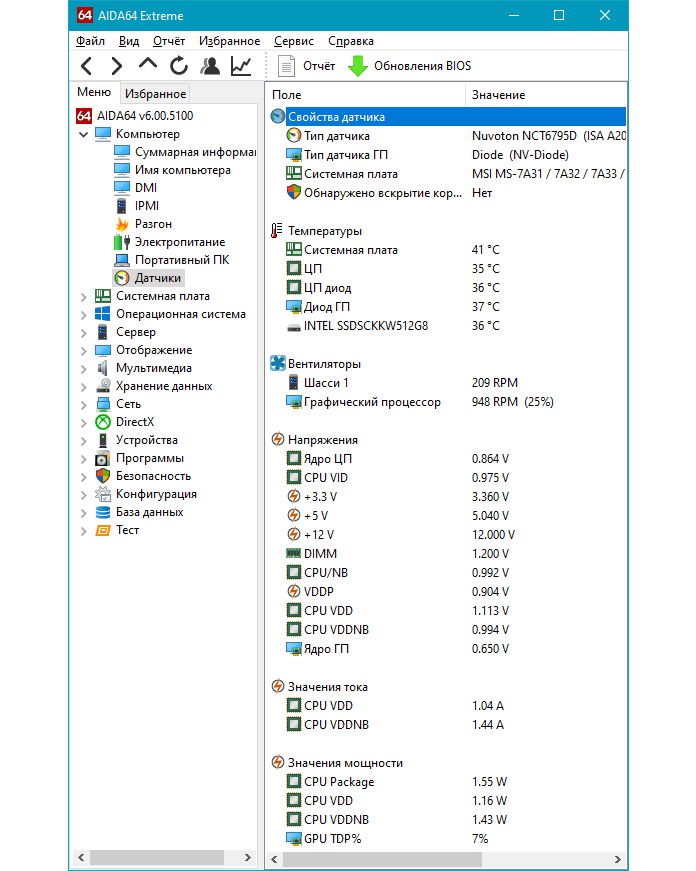Viewport: 696px width, 871px height.
Task: Click the Операционная система Windows logo icon
Action: click(103, 314)
